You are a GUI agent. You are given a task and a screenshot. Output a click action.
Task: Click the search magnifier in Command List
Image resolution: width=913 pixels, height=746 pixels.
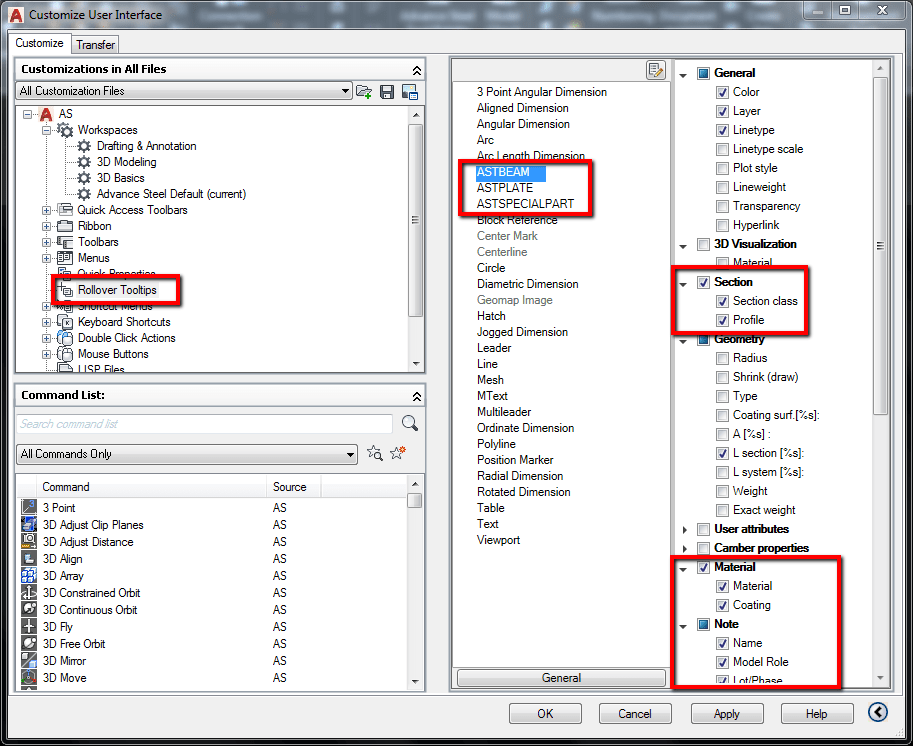[408, 423]
